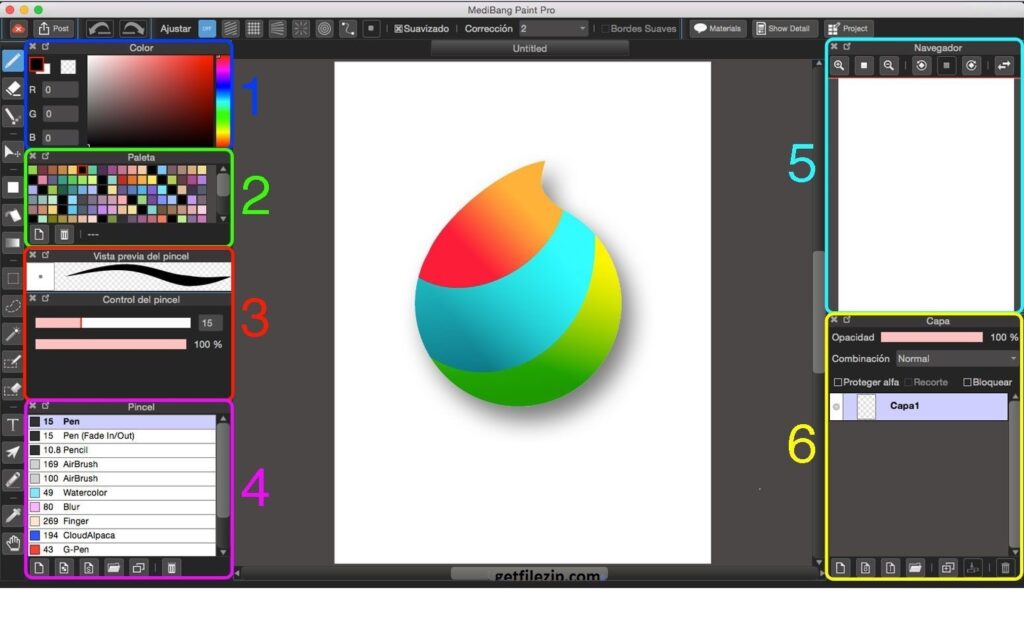Select the Watercolor brush
This screenshot has height=629, width=1024.
(x=121, y=492)
